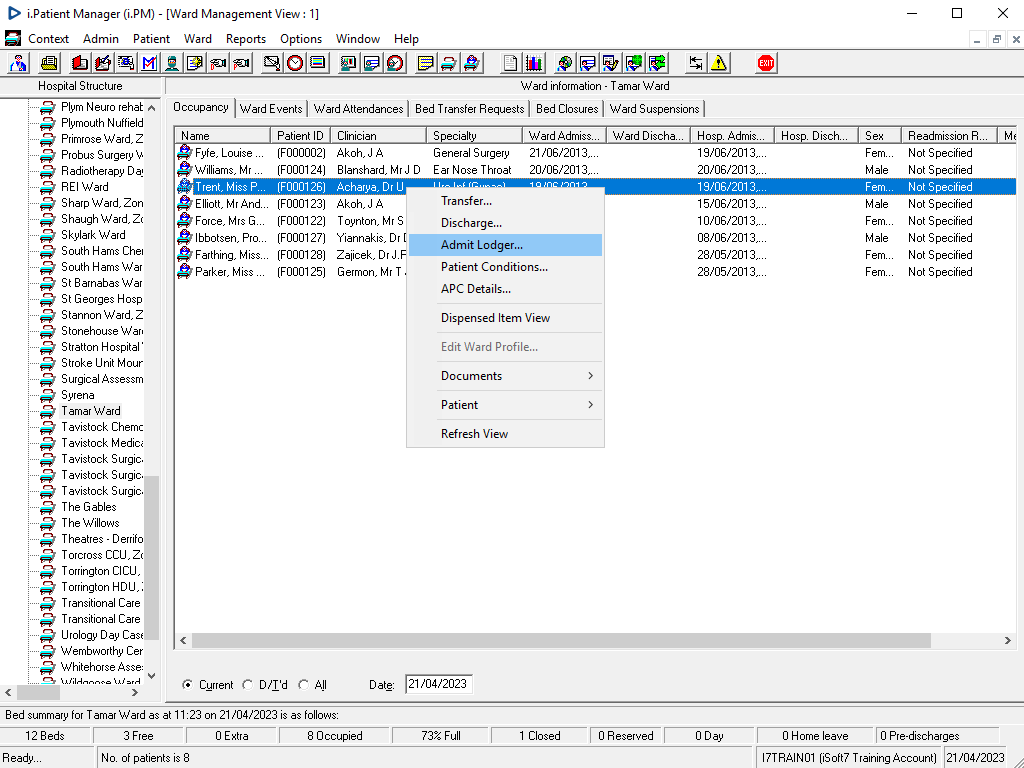Click the doctor figure toolbar icon
Screen dimensions: 1024x768
(18, 63)
